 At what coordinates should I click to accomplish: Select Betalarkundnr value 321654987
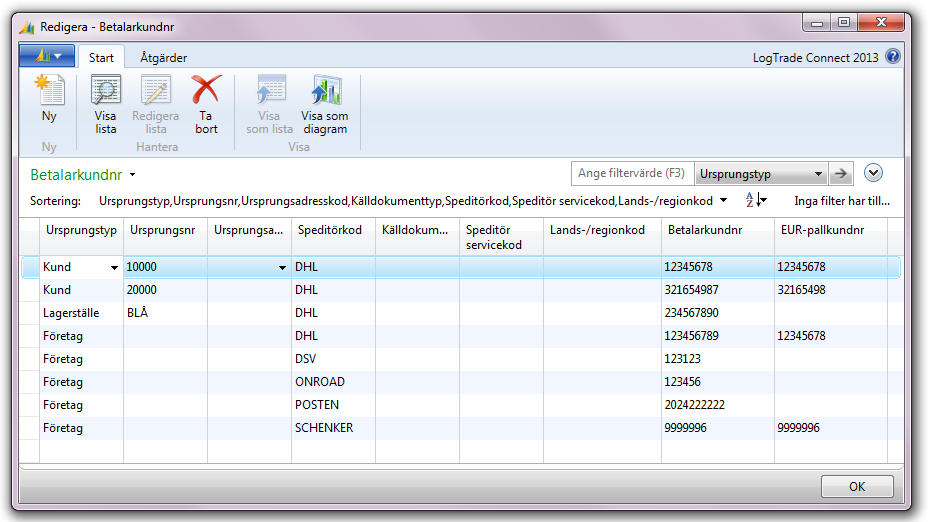tap(718, 290)
